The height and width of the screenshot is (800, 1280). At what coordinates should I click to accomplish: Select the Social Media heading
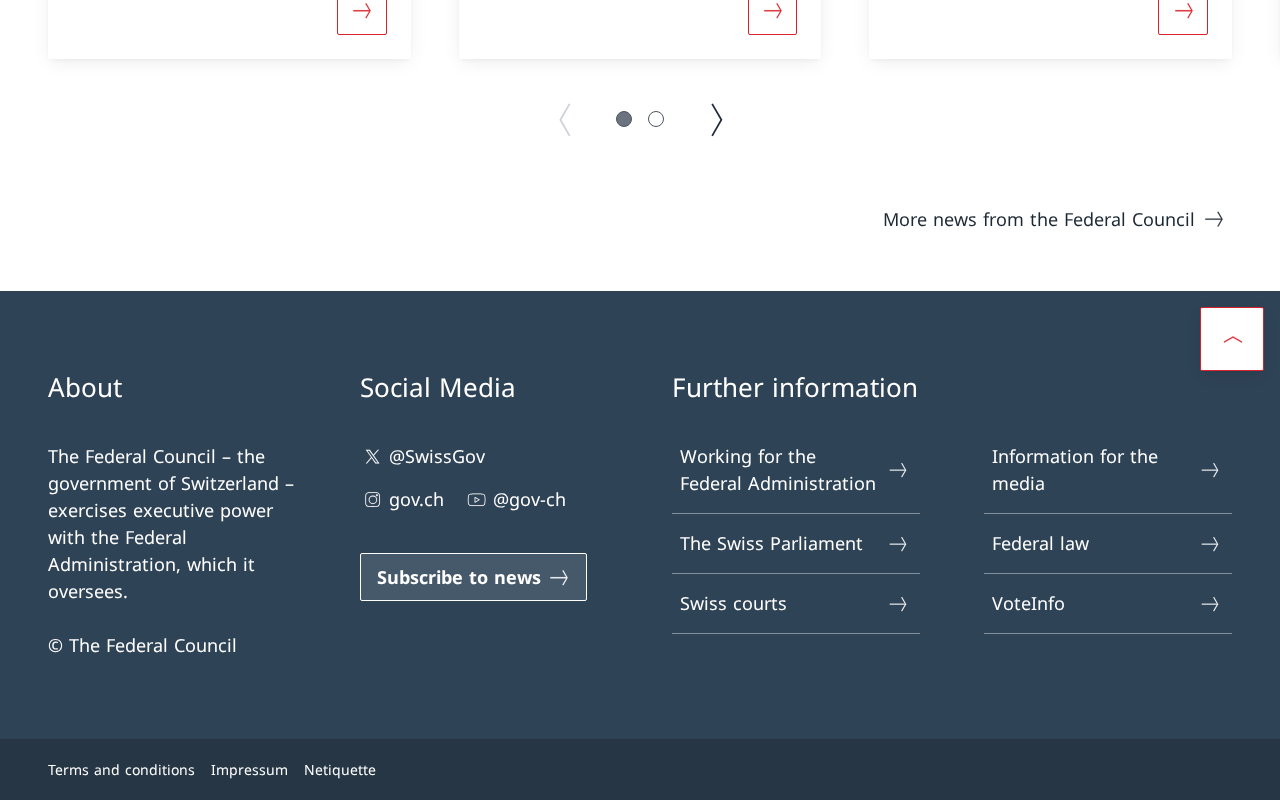pos(438,387)
